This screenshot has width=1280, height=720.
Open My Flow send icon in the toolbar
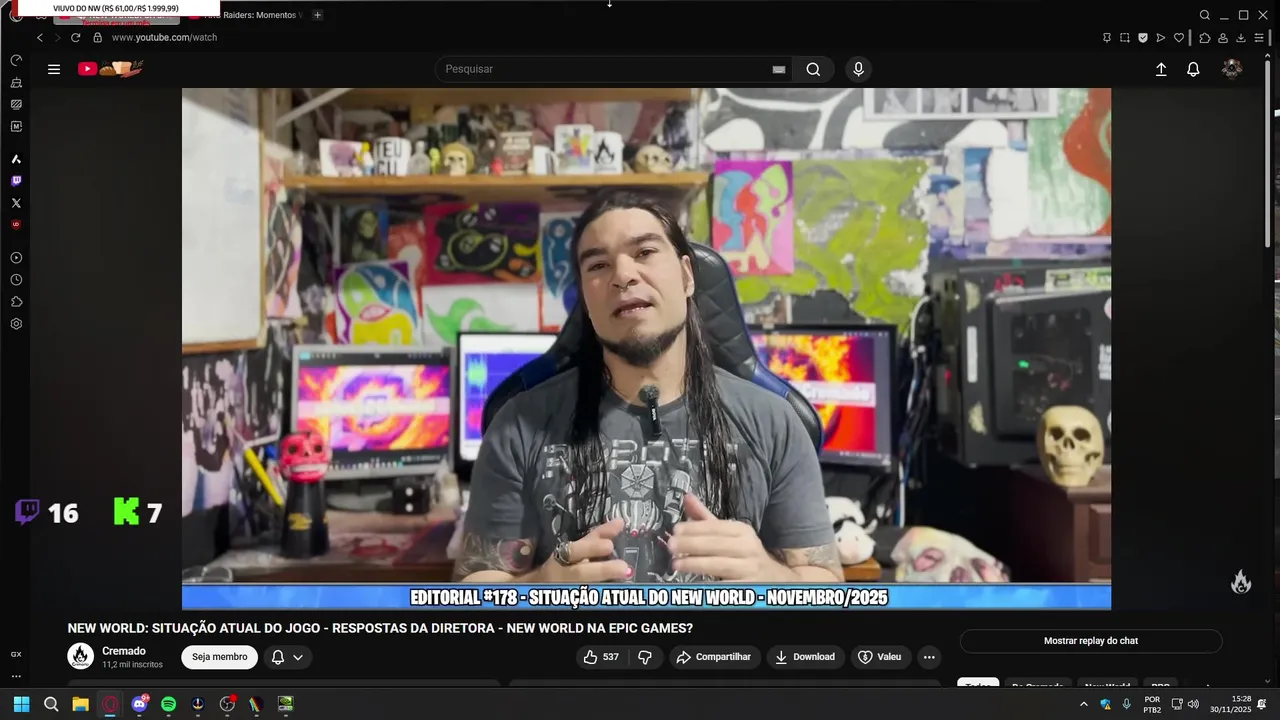[1161, 38]
